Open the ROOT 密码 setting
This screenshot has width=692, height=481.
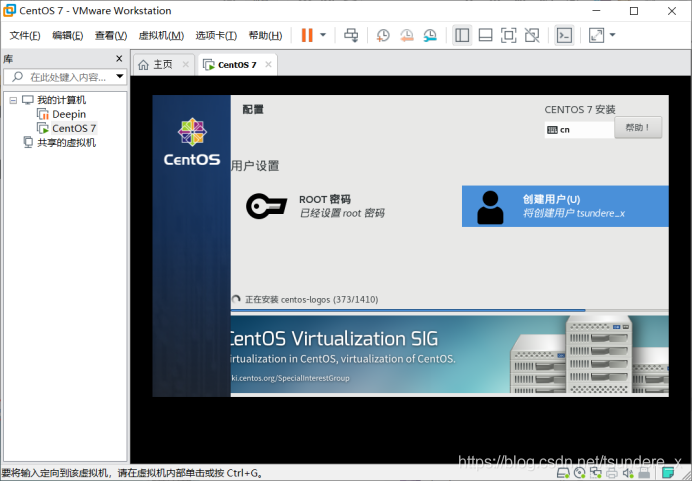(x=316, y=206)
